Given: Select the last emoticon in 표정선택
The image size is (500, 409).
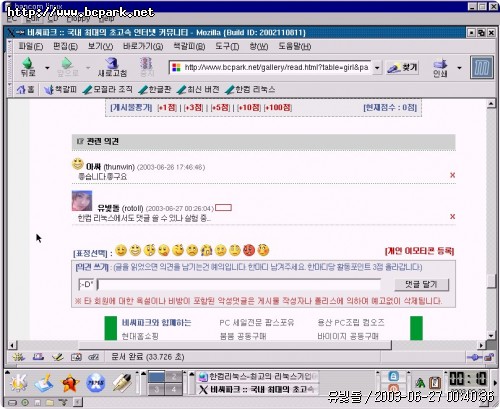Looking at the screenshot, I should coord(263,250).
